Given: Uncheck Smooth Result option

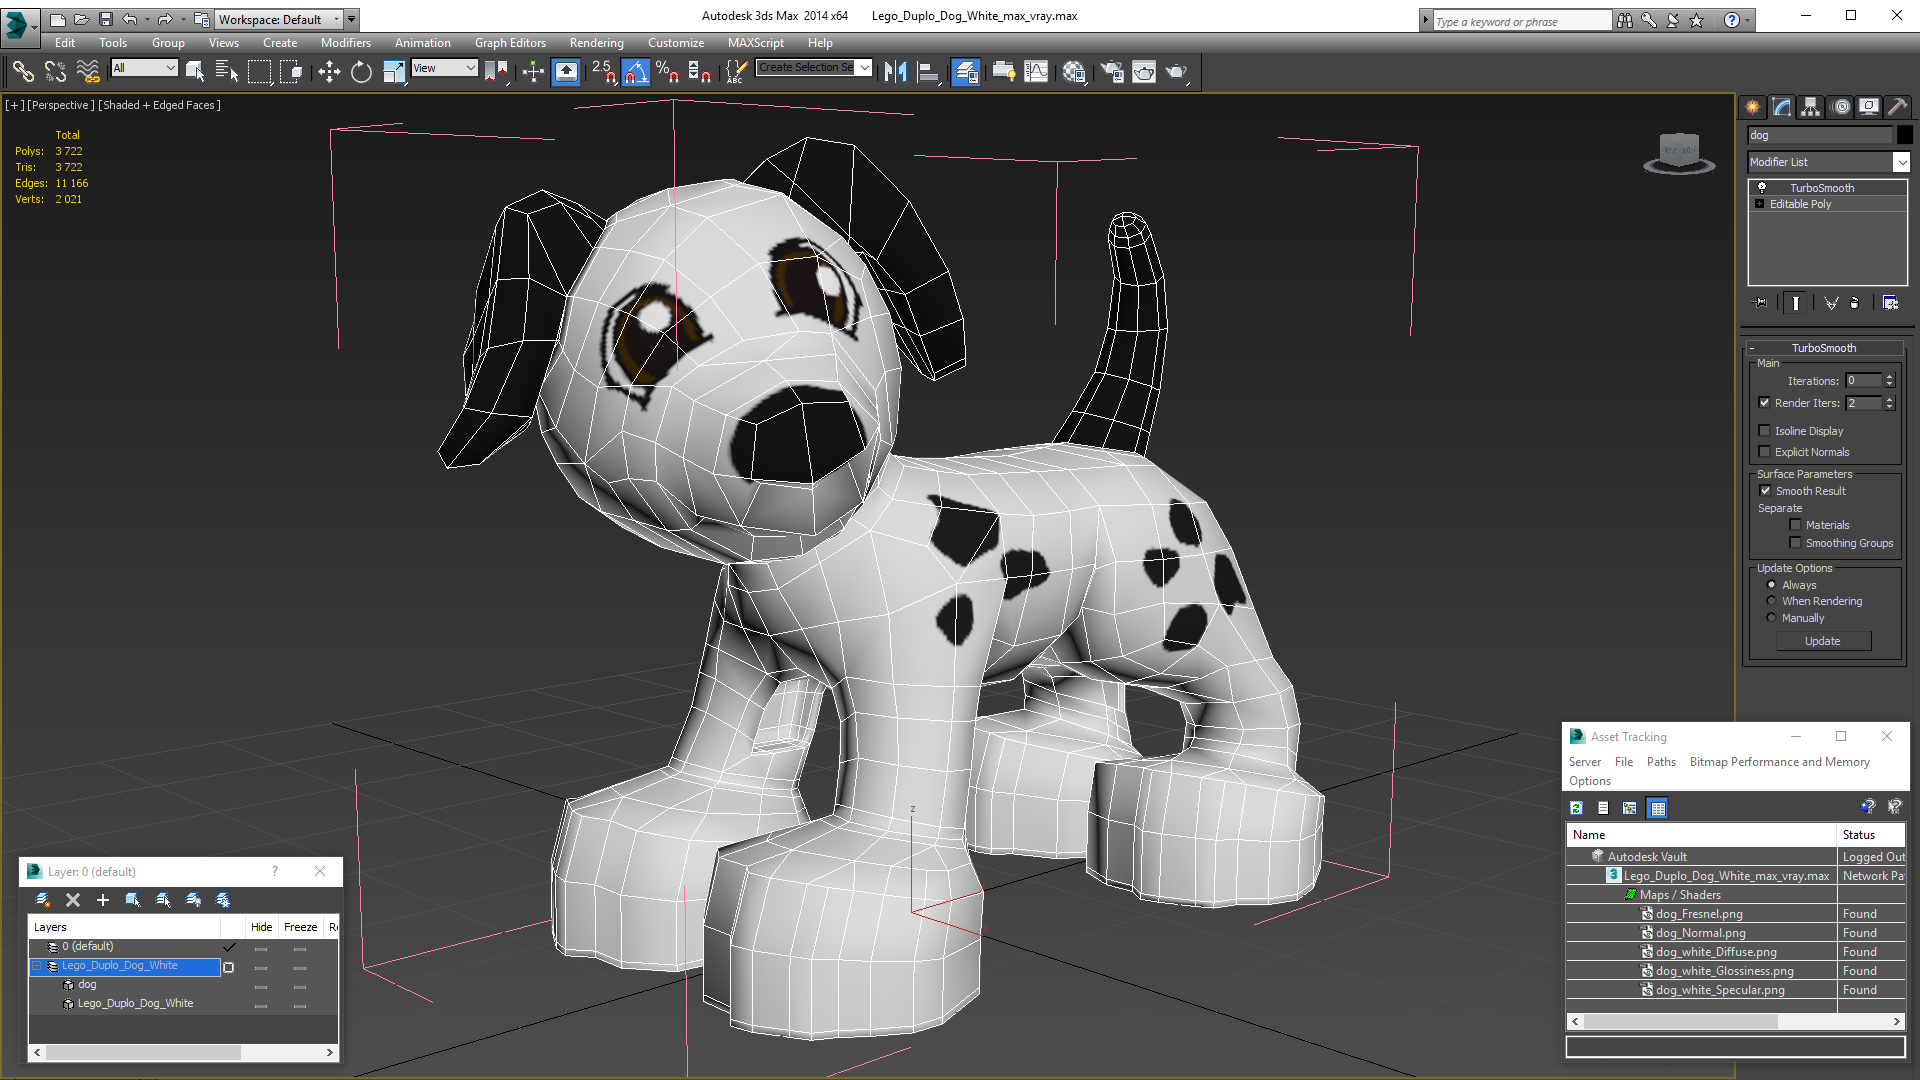Looking at the screenshot, I should (x=1765, y=491).
